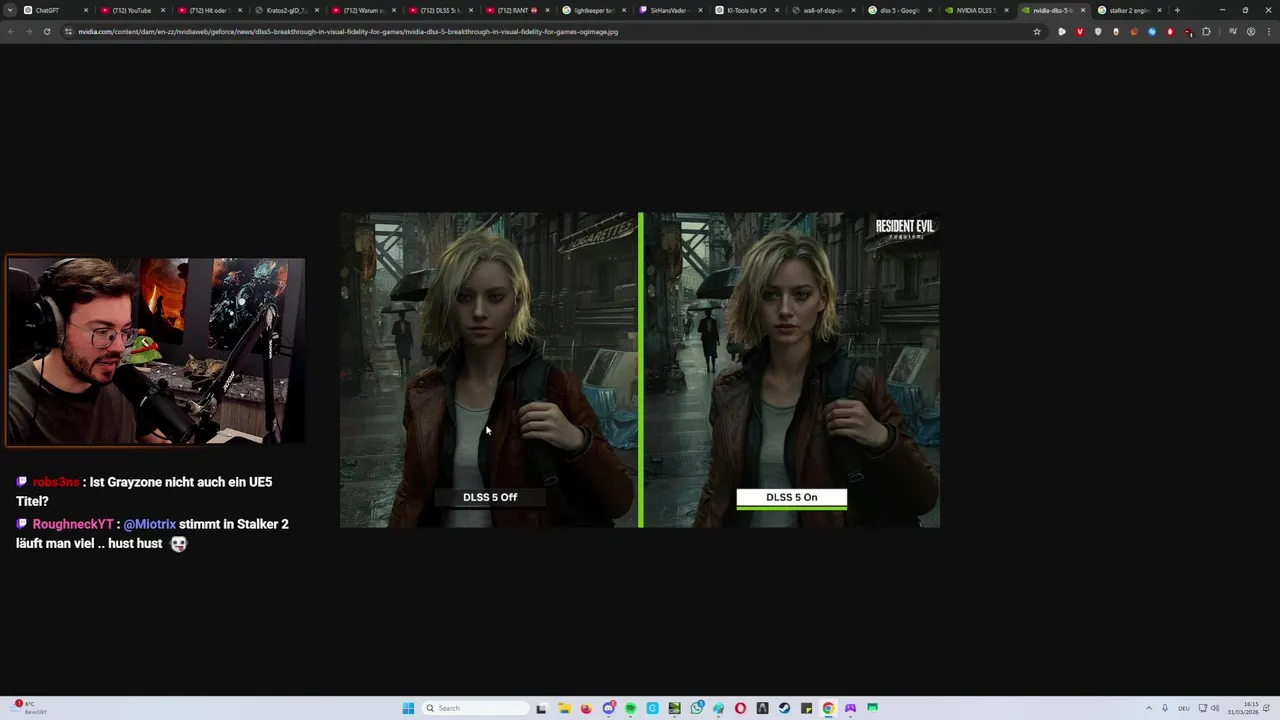This screenshot has width=1280, height=720.
Task: Click the red V extension icon
Action: pyautogui.click(x=1080, y=32)
